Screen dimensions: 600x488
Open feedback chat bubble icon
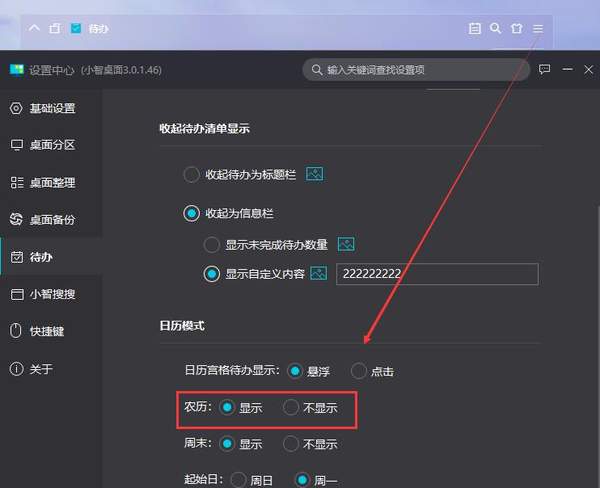545,69
